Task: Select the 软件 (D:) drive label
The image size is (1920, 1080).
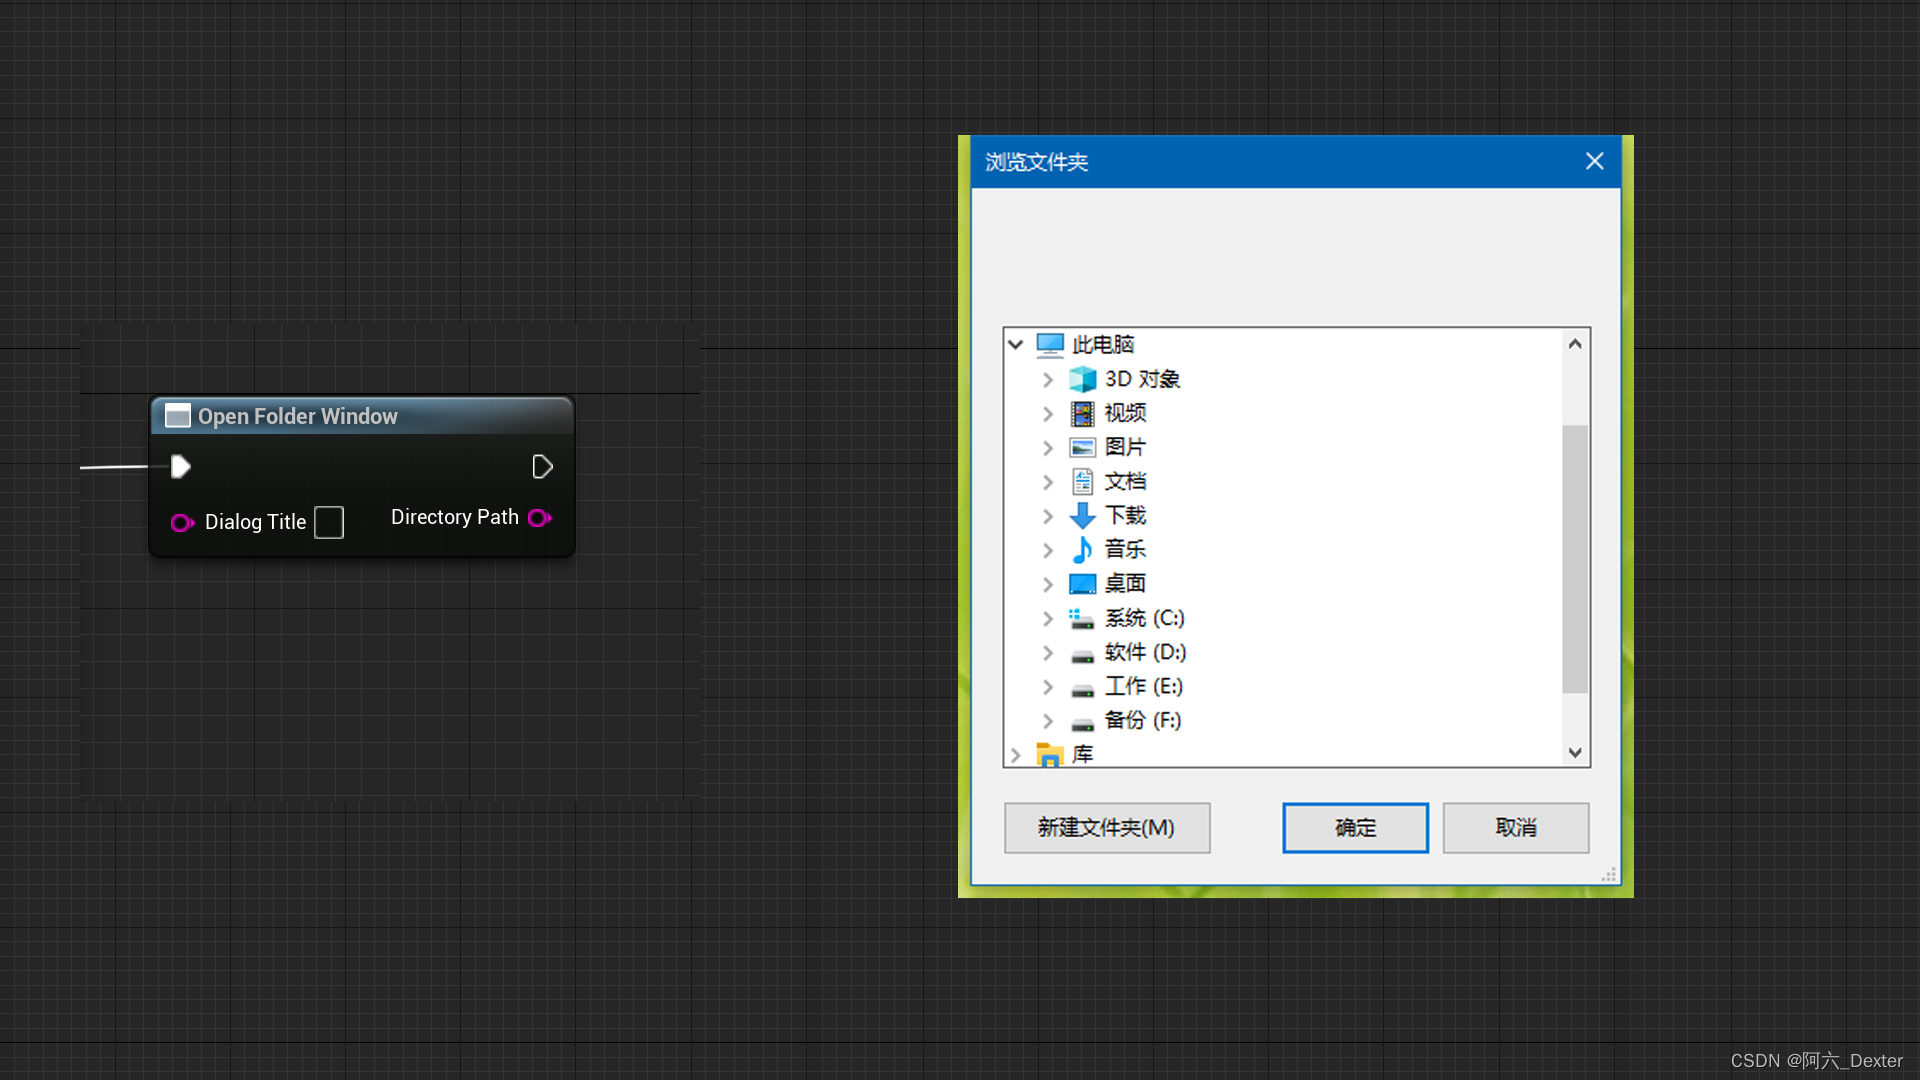Action: click(1145, 652)
